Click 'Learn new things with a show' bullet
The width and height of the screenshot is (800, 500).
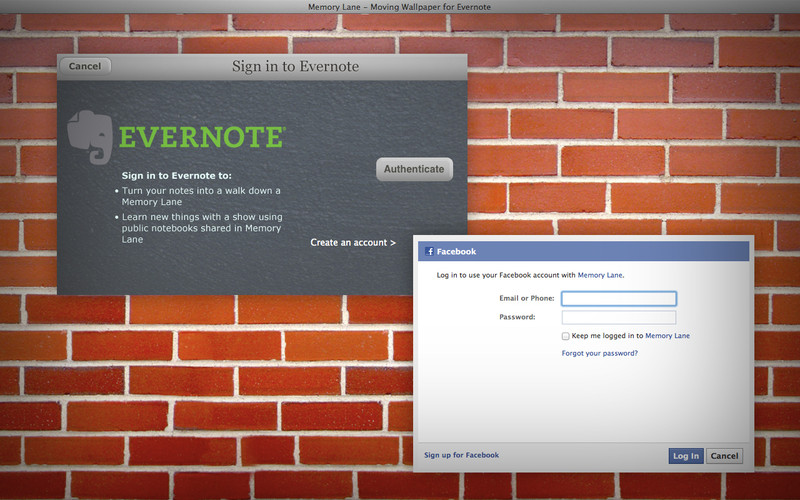click(202, 228)
